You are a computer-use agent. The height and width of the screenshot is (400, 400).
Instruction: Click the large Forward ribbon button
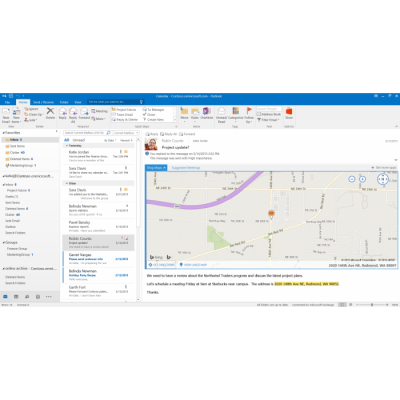pos(84,113)
